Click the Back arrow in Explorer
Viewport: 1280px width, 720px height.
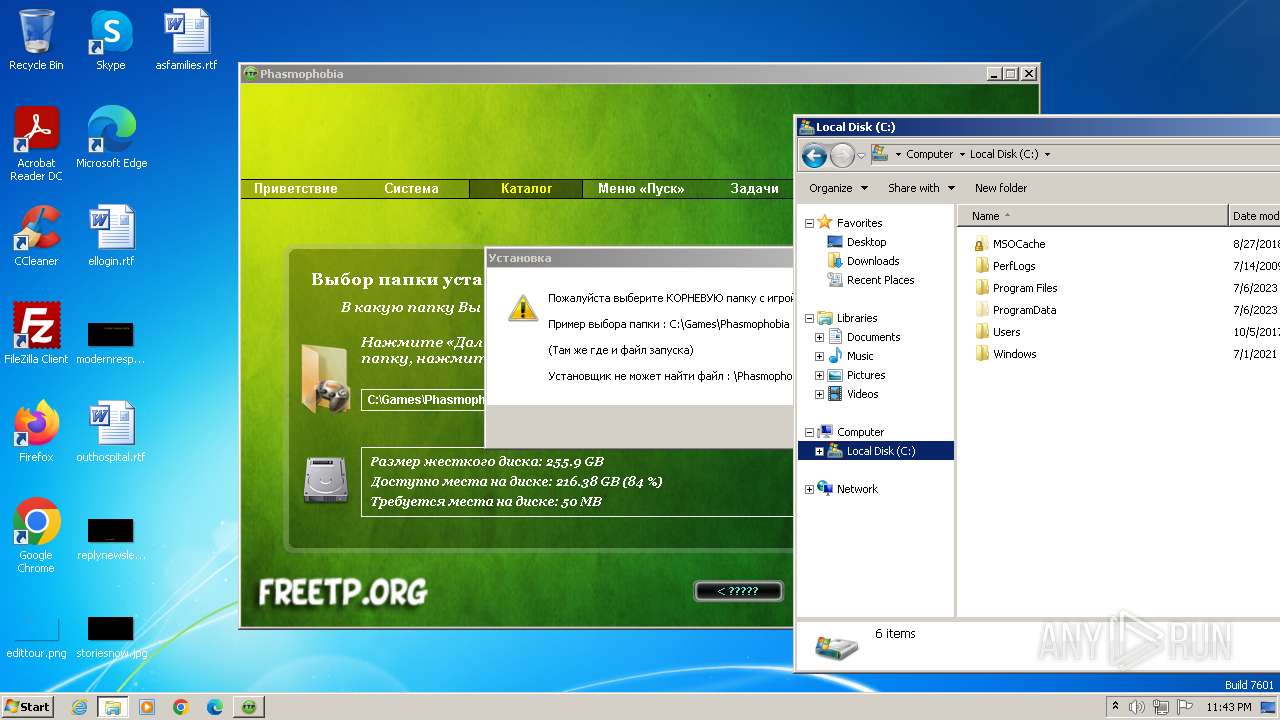coord(814,155)
